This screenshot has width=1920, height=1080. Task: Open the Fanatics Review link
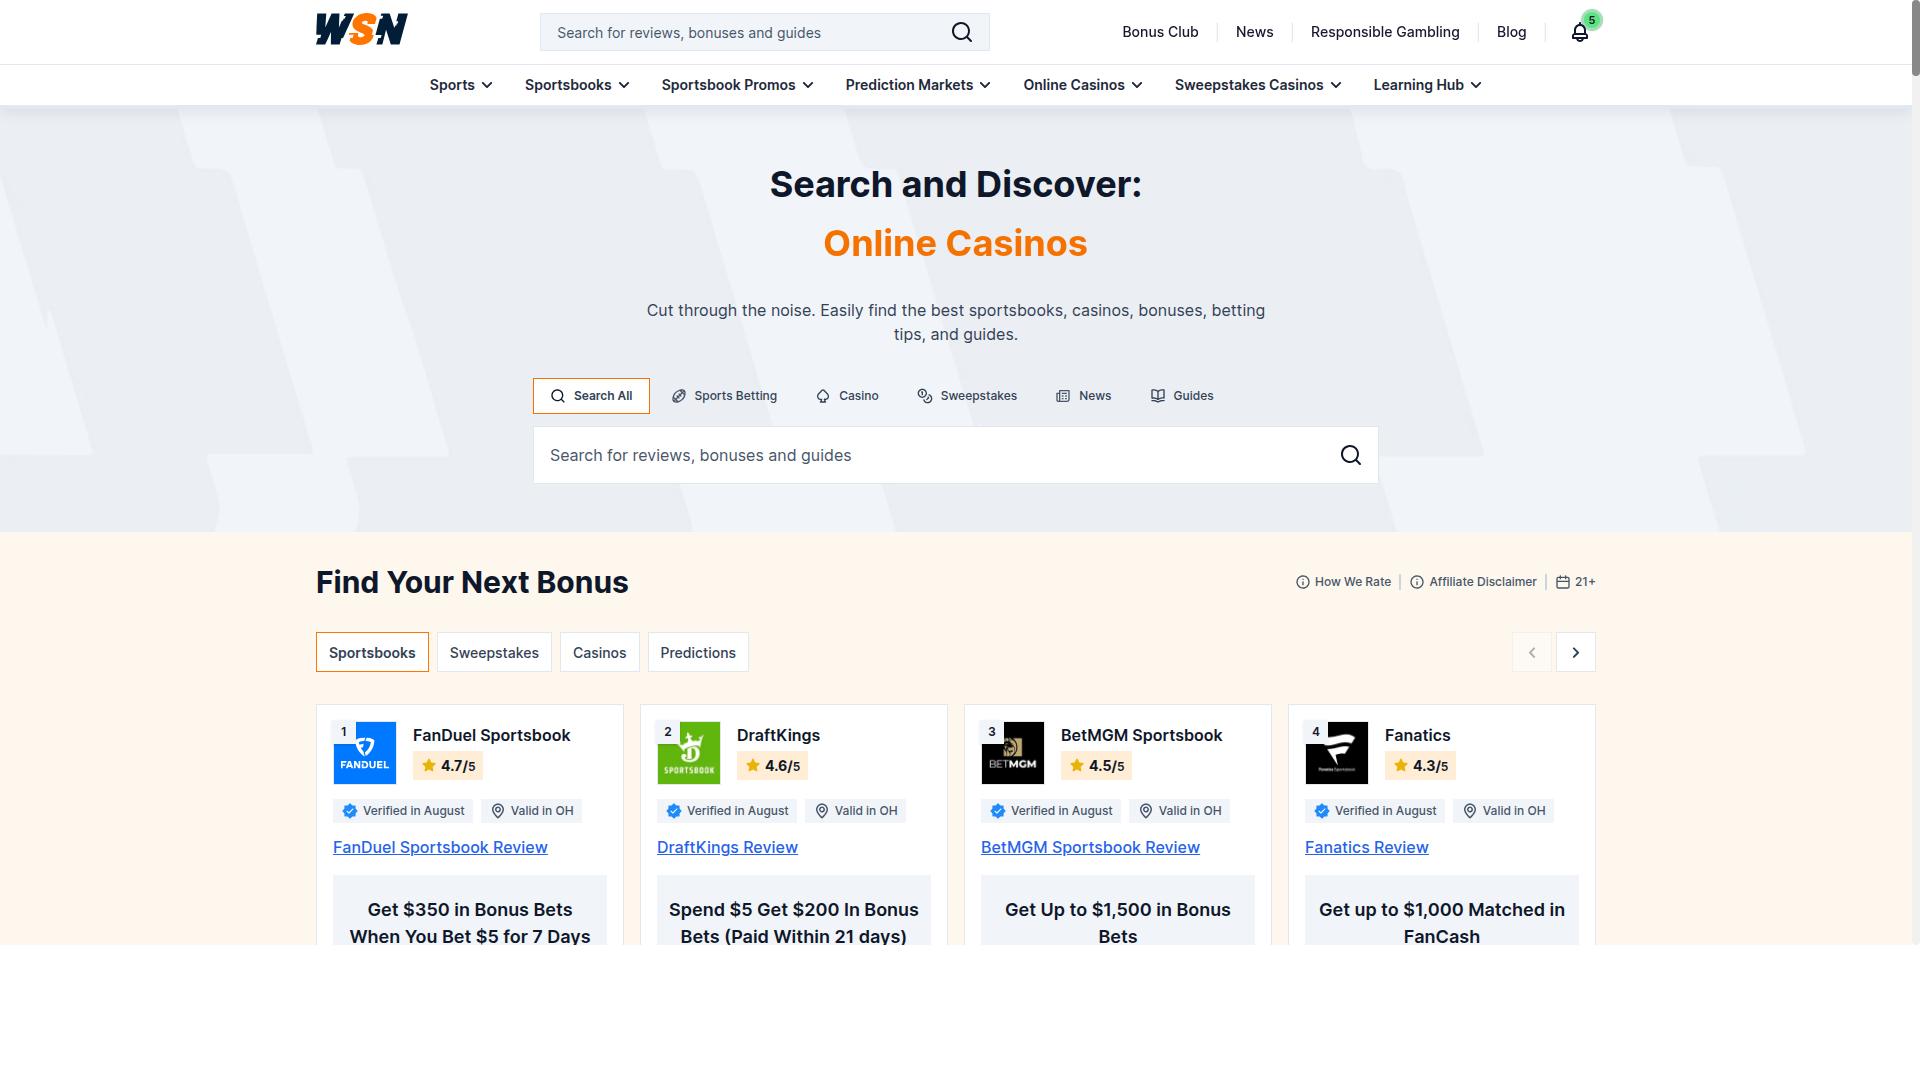point(1366,847)
